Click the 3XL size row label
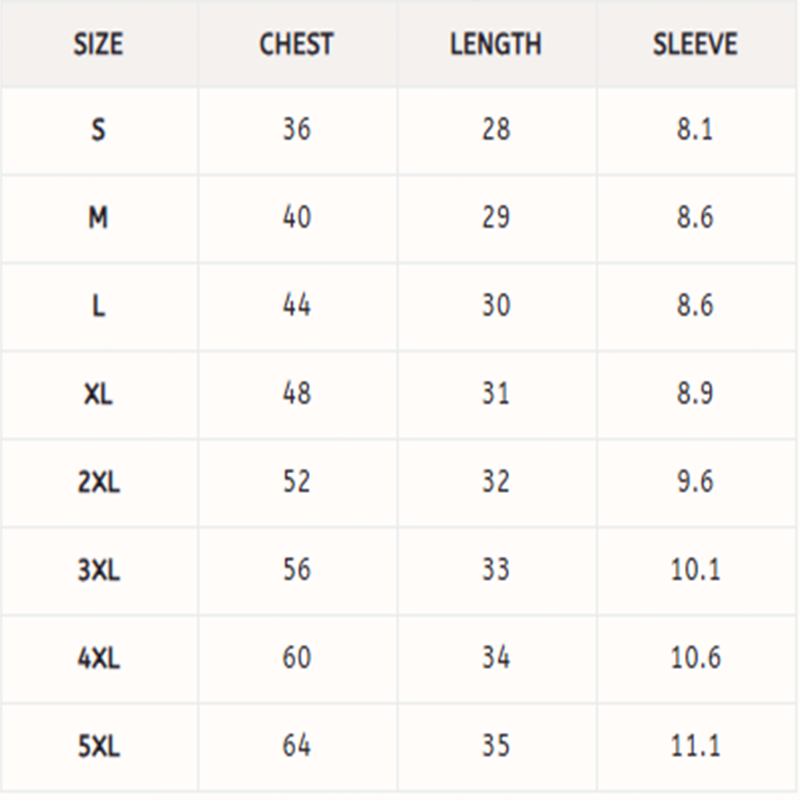The height and width of the screenshot is (800, 800). tap(98, 570)
